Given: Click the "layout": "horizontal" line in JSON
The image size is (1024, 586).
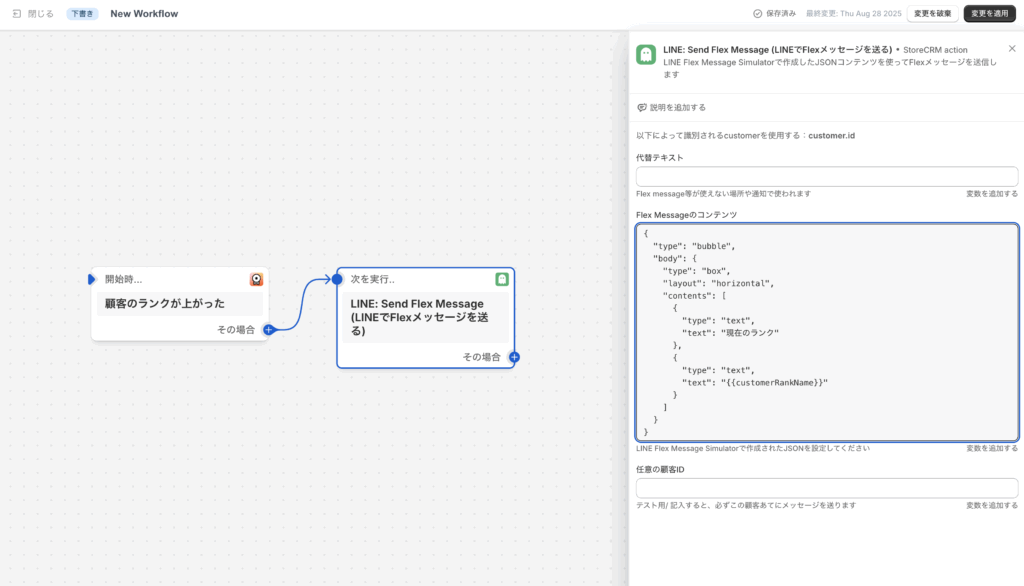Looking at the screenshot, I should (x=718, y=284).
